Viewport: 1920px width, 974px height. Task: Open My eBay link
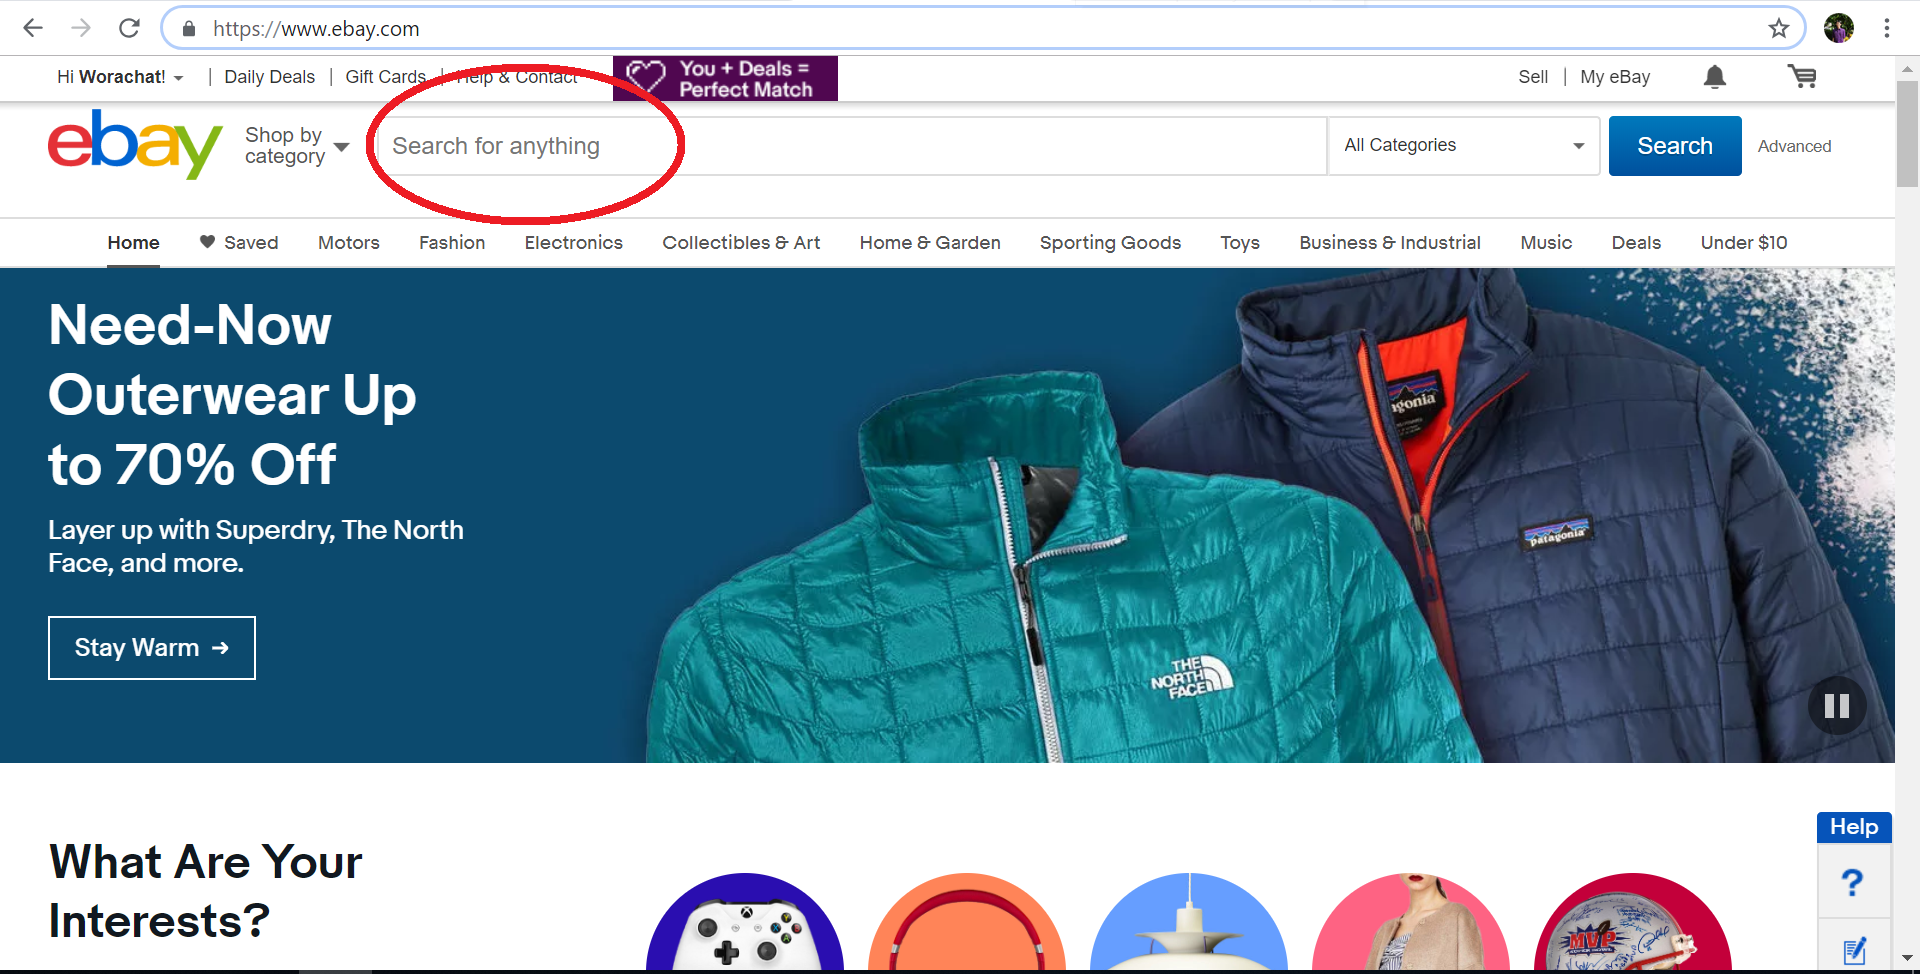[1615, 77]
